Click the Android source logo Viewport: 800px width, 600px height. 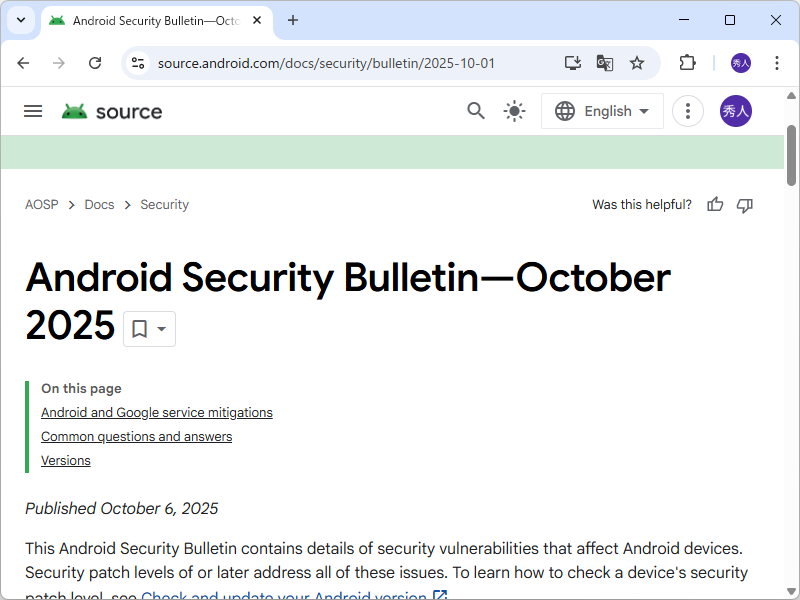[x=111, y=111]
